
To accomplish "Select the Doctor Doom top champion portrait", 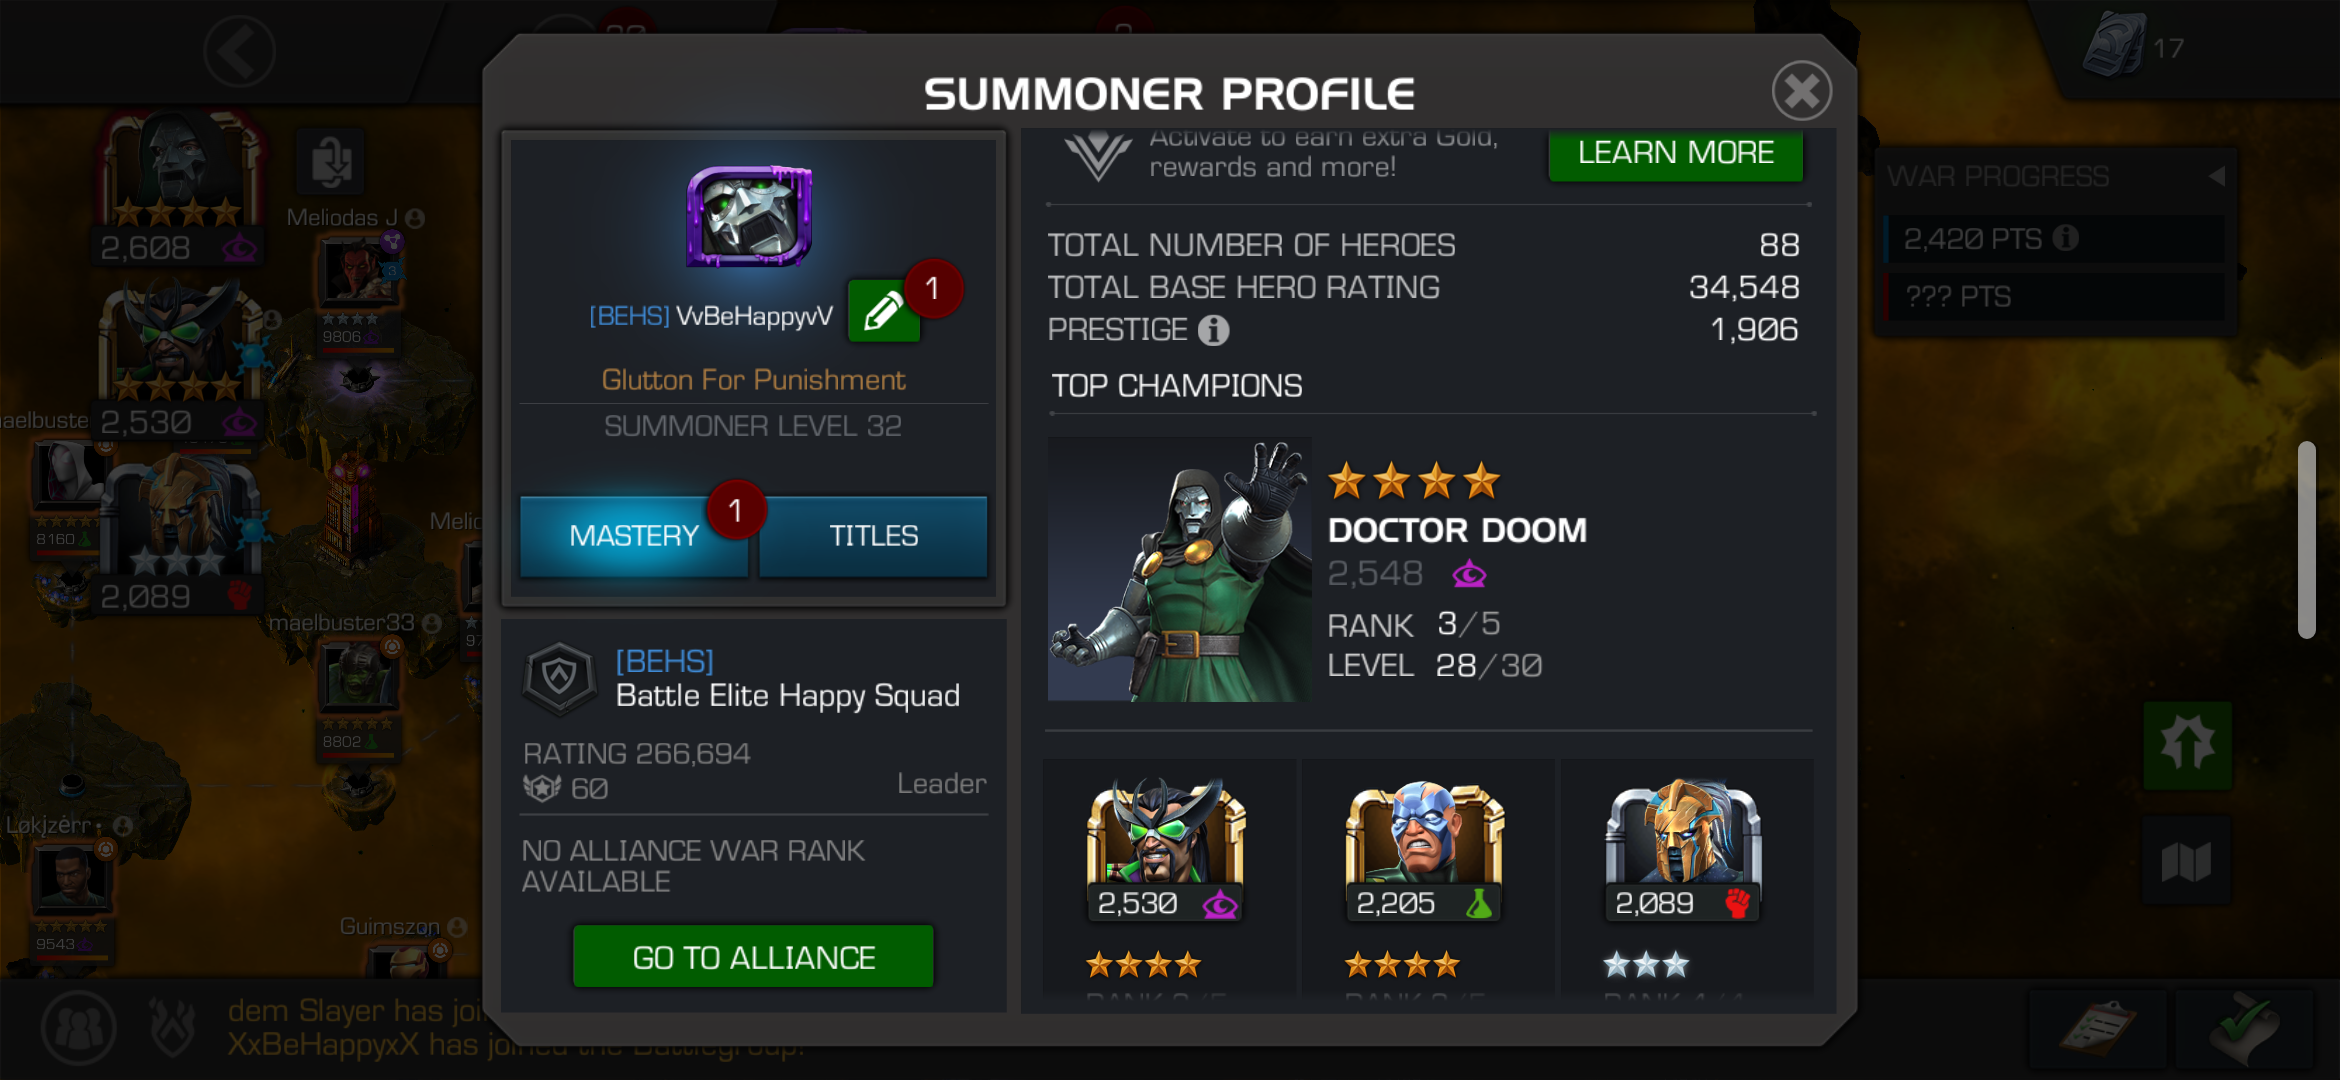I will pos(1179,569).
